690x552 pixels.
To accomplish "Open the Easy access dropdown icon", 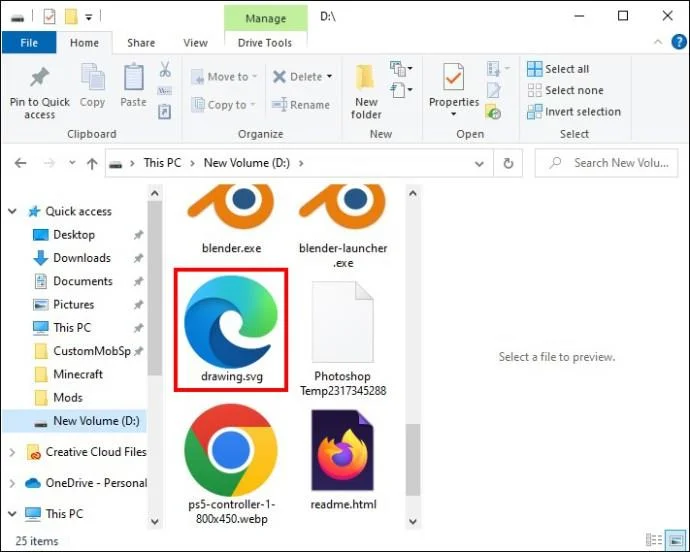I will coord(401,90).
